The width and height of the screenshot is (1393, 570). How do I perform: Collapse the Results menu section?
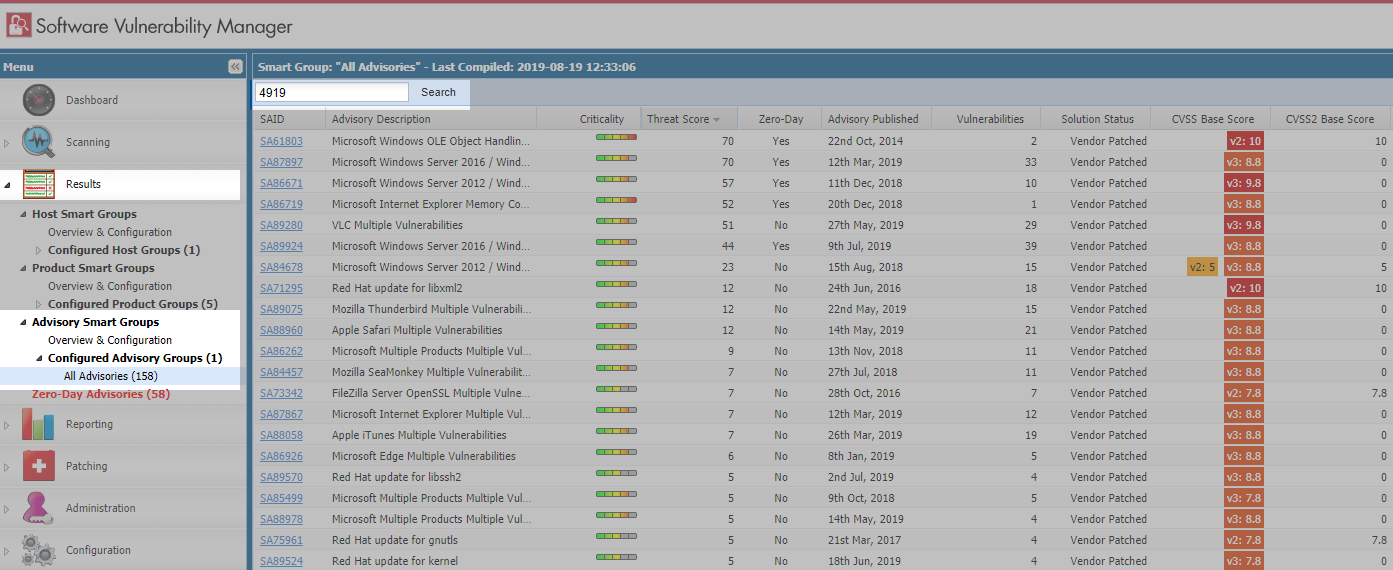pyautogui.click(x=7, y=185)
